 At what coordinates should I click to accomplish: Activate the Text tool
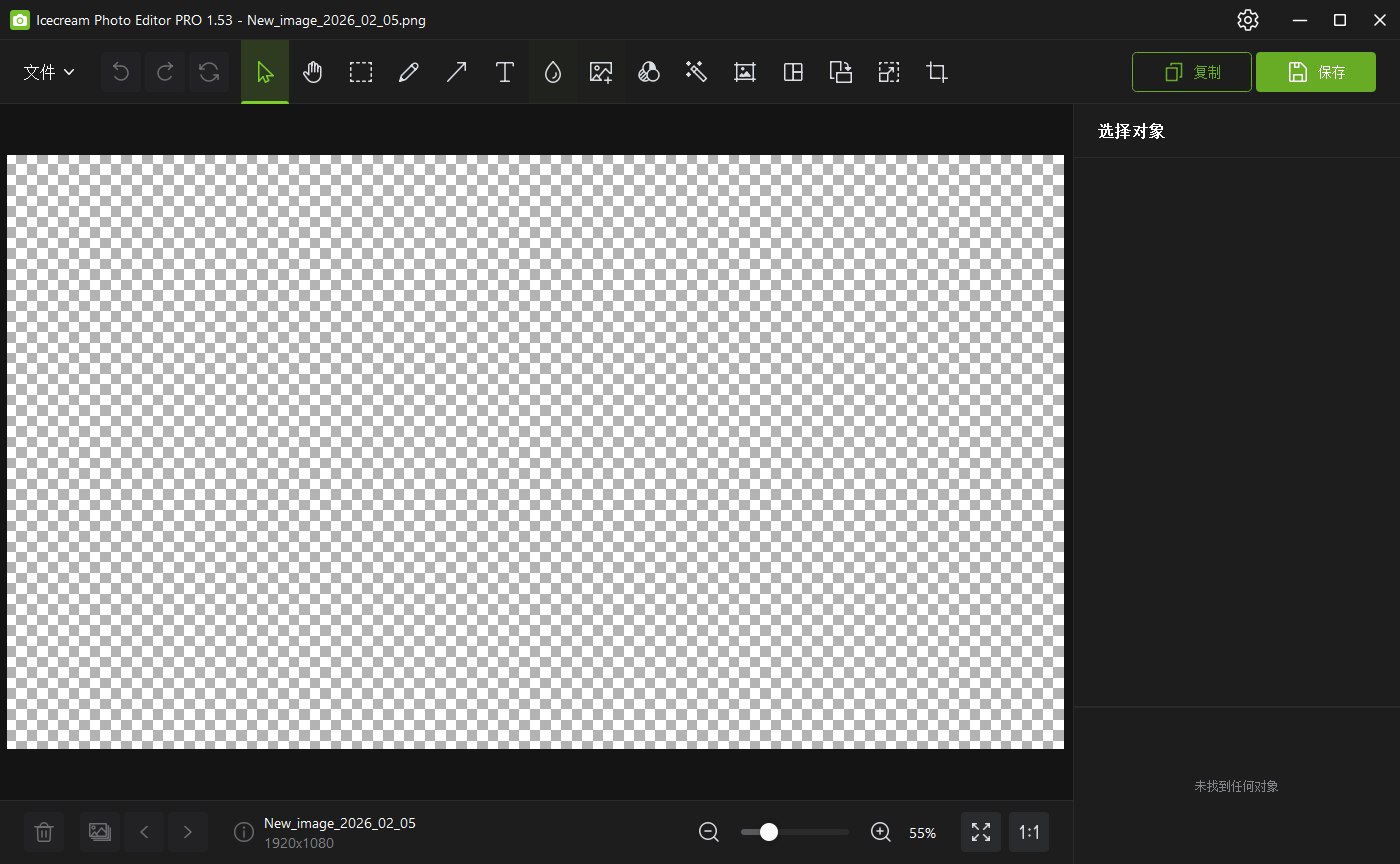(505, 72)
